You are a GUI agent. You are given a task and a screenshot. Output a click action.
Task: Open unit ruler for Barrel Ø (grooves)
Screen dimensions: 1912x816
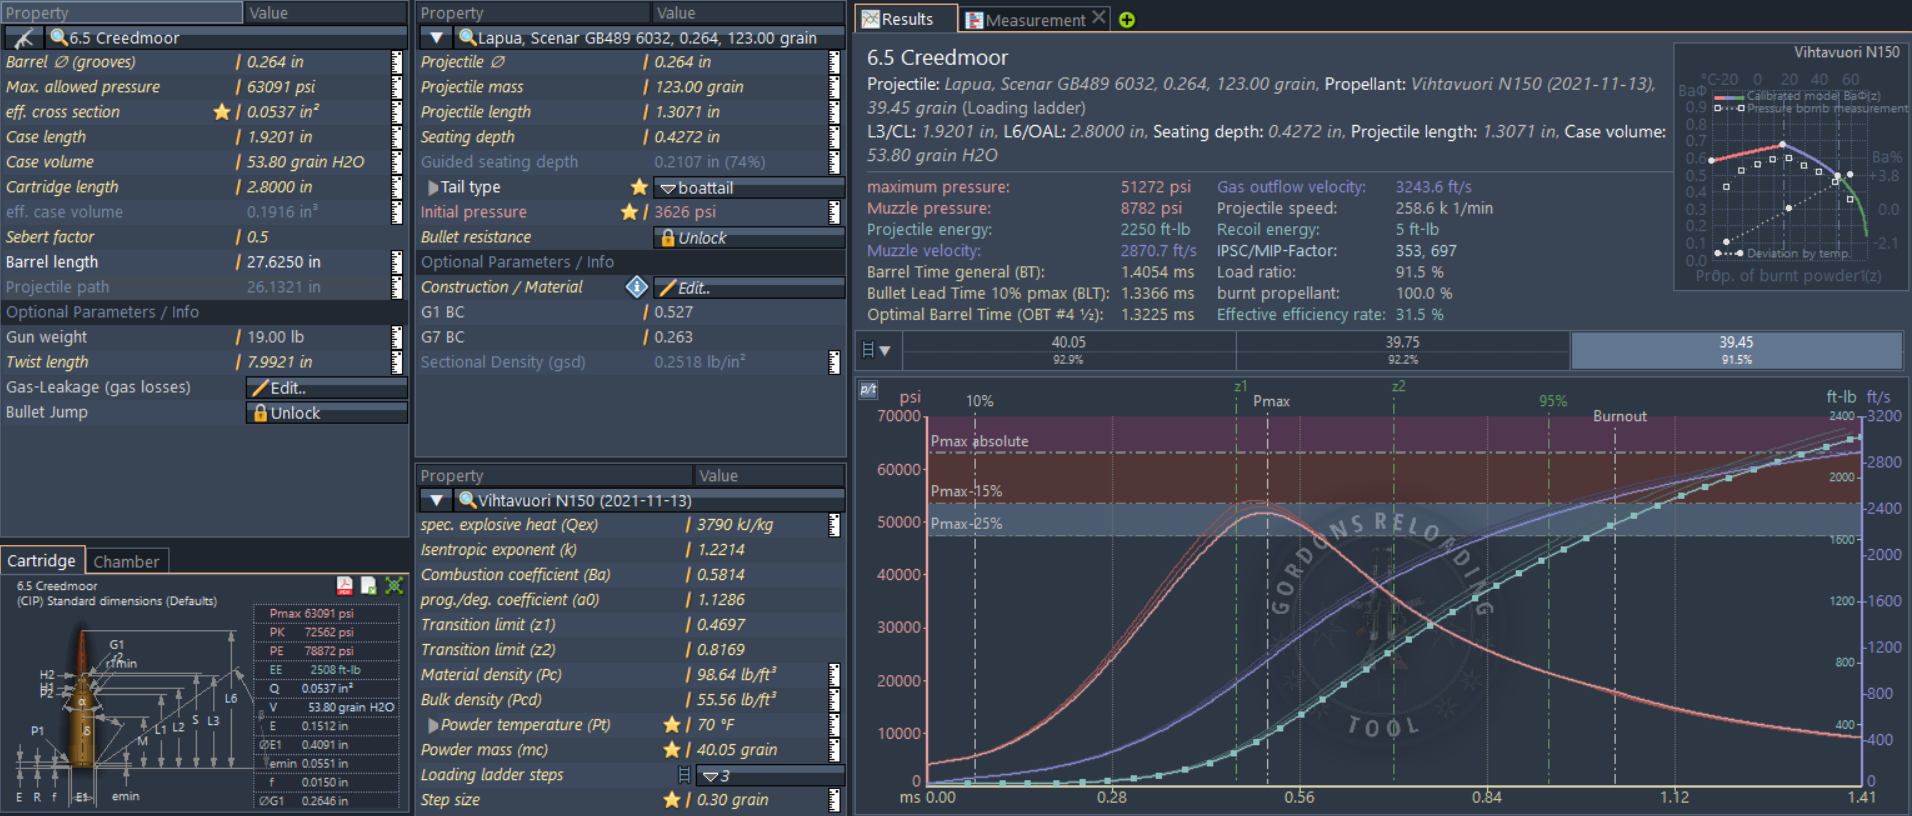pyautogui.click(x=397, y=62)
